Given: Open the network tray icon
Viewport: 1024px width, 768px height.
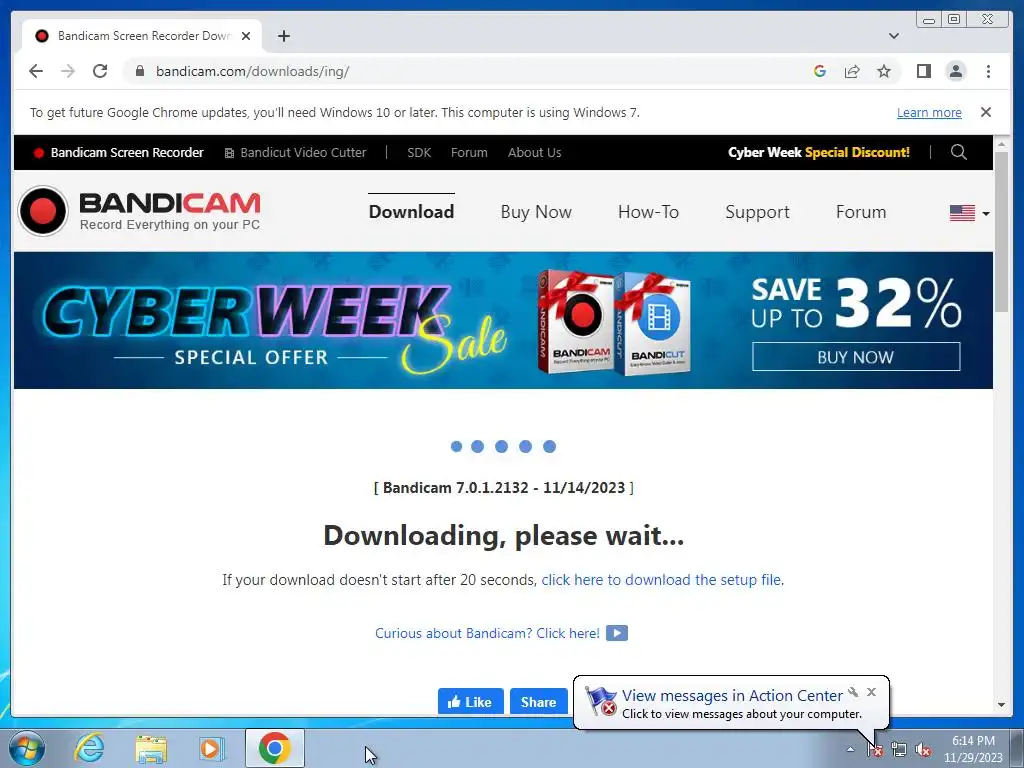Looking at the screenshot, I should 899,749.
